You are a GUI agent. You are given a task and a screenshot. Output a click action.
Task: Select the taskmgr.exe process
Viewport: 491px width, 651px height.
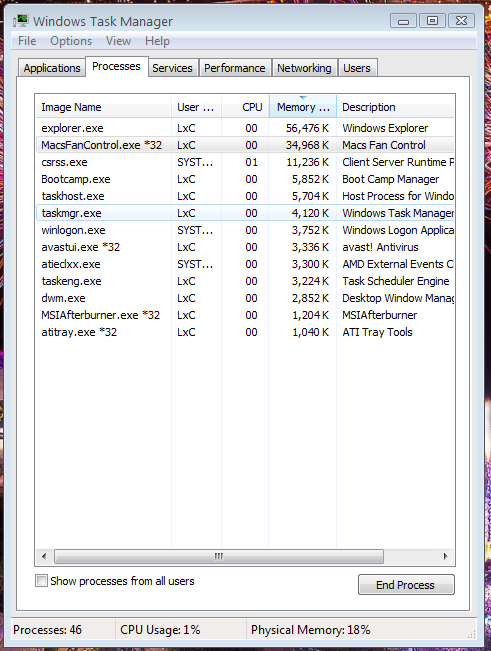click(245, 213)
